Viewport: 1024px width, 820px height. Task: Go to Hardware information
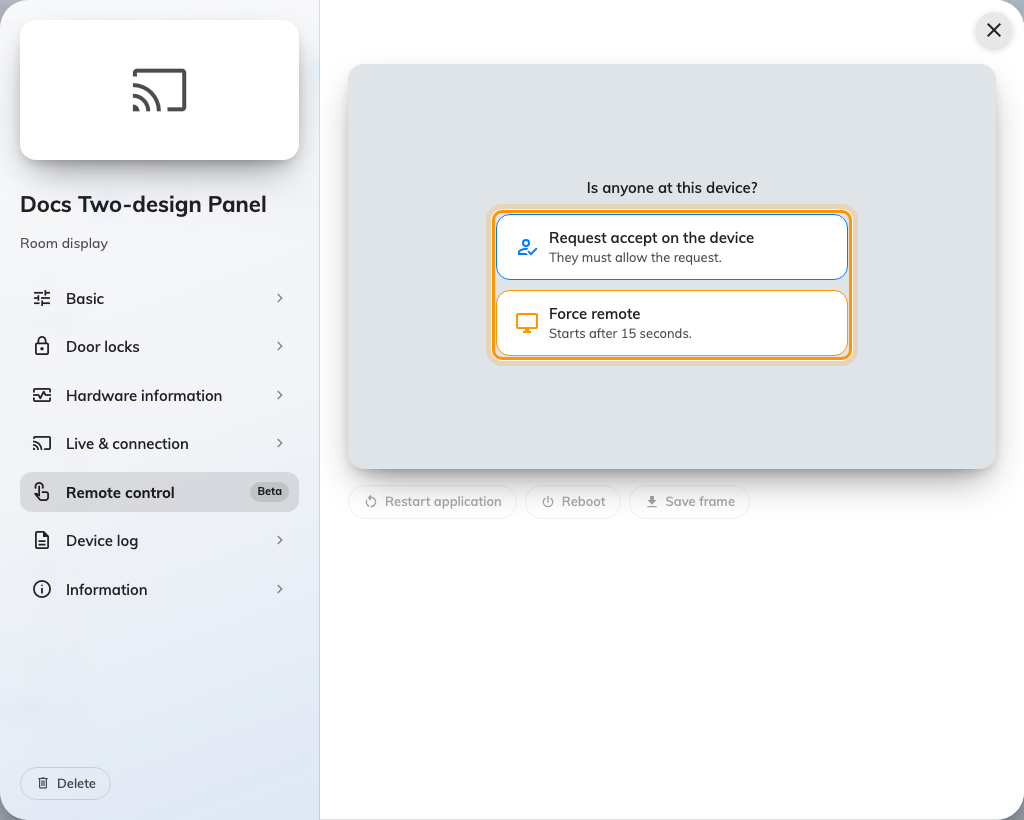pos(159,395)
